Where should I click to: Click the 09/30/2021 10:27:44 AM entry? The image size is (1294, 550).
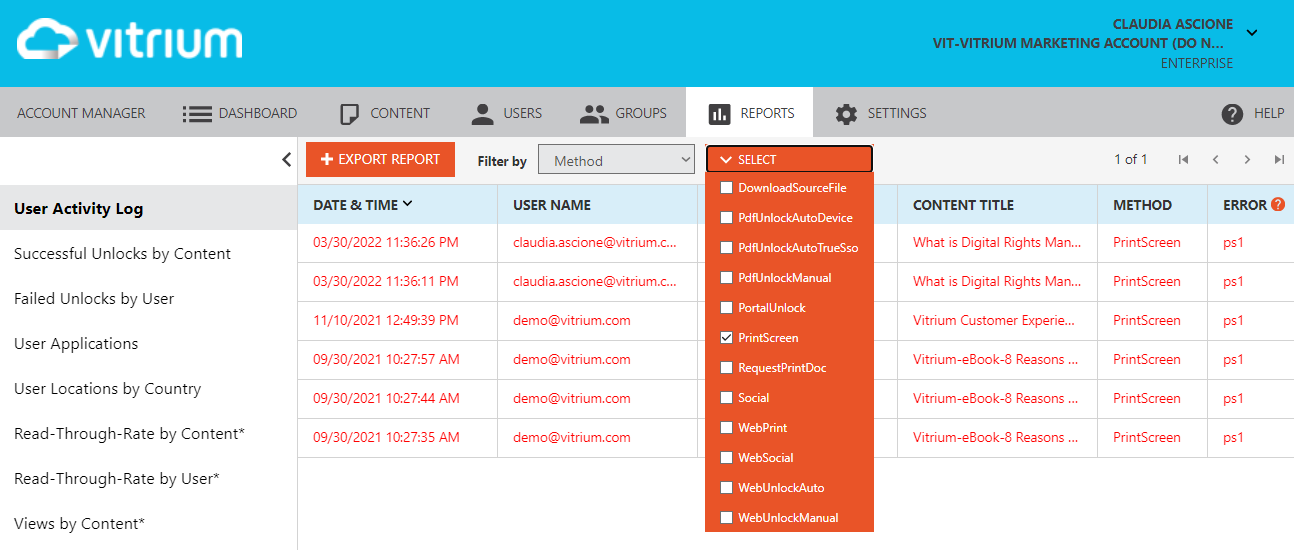(x=386, y=399)
